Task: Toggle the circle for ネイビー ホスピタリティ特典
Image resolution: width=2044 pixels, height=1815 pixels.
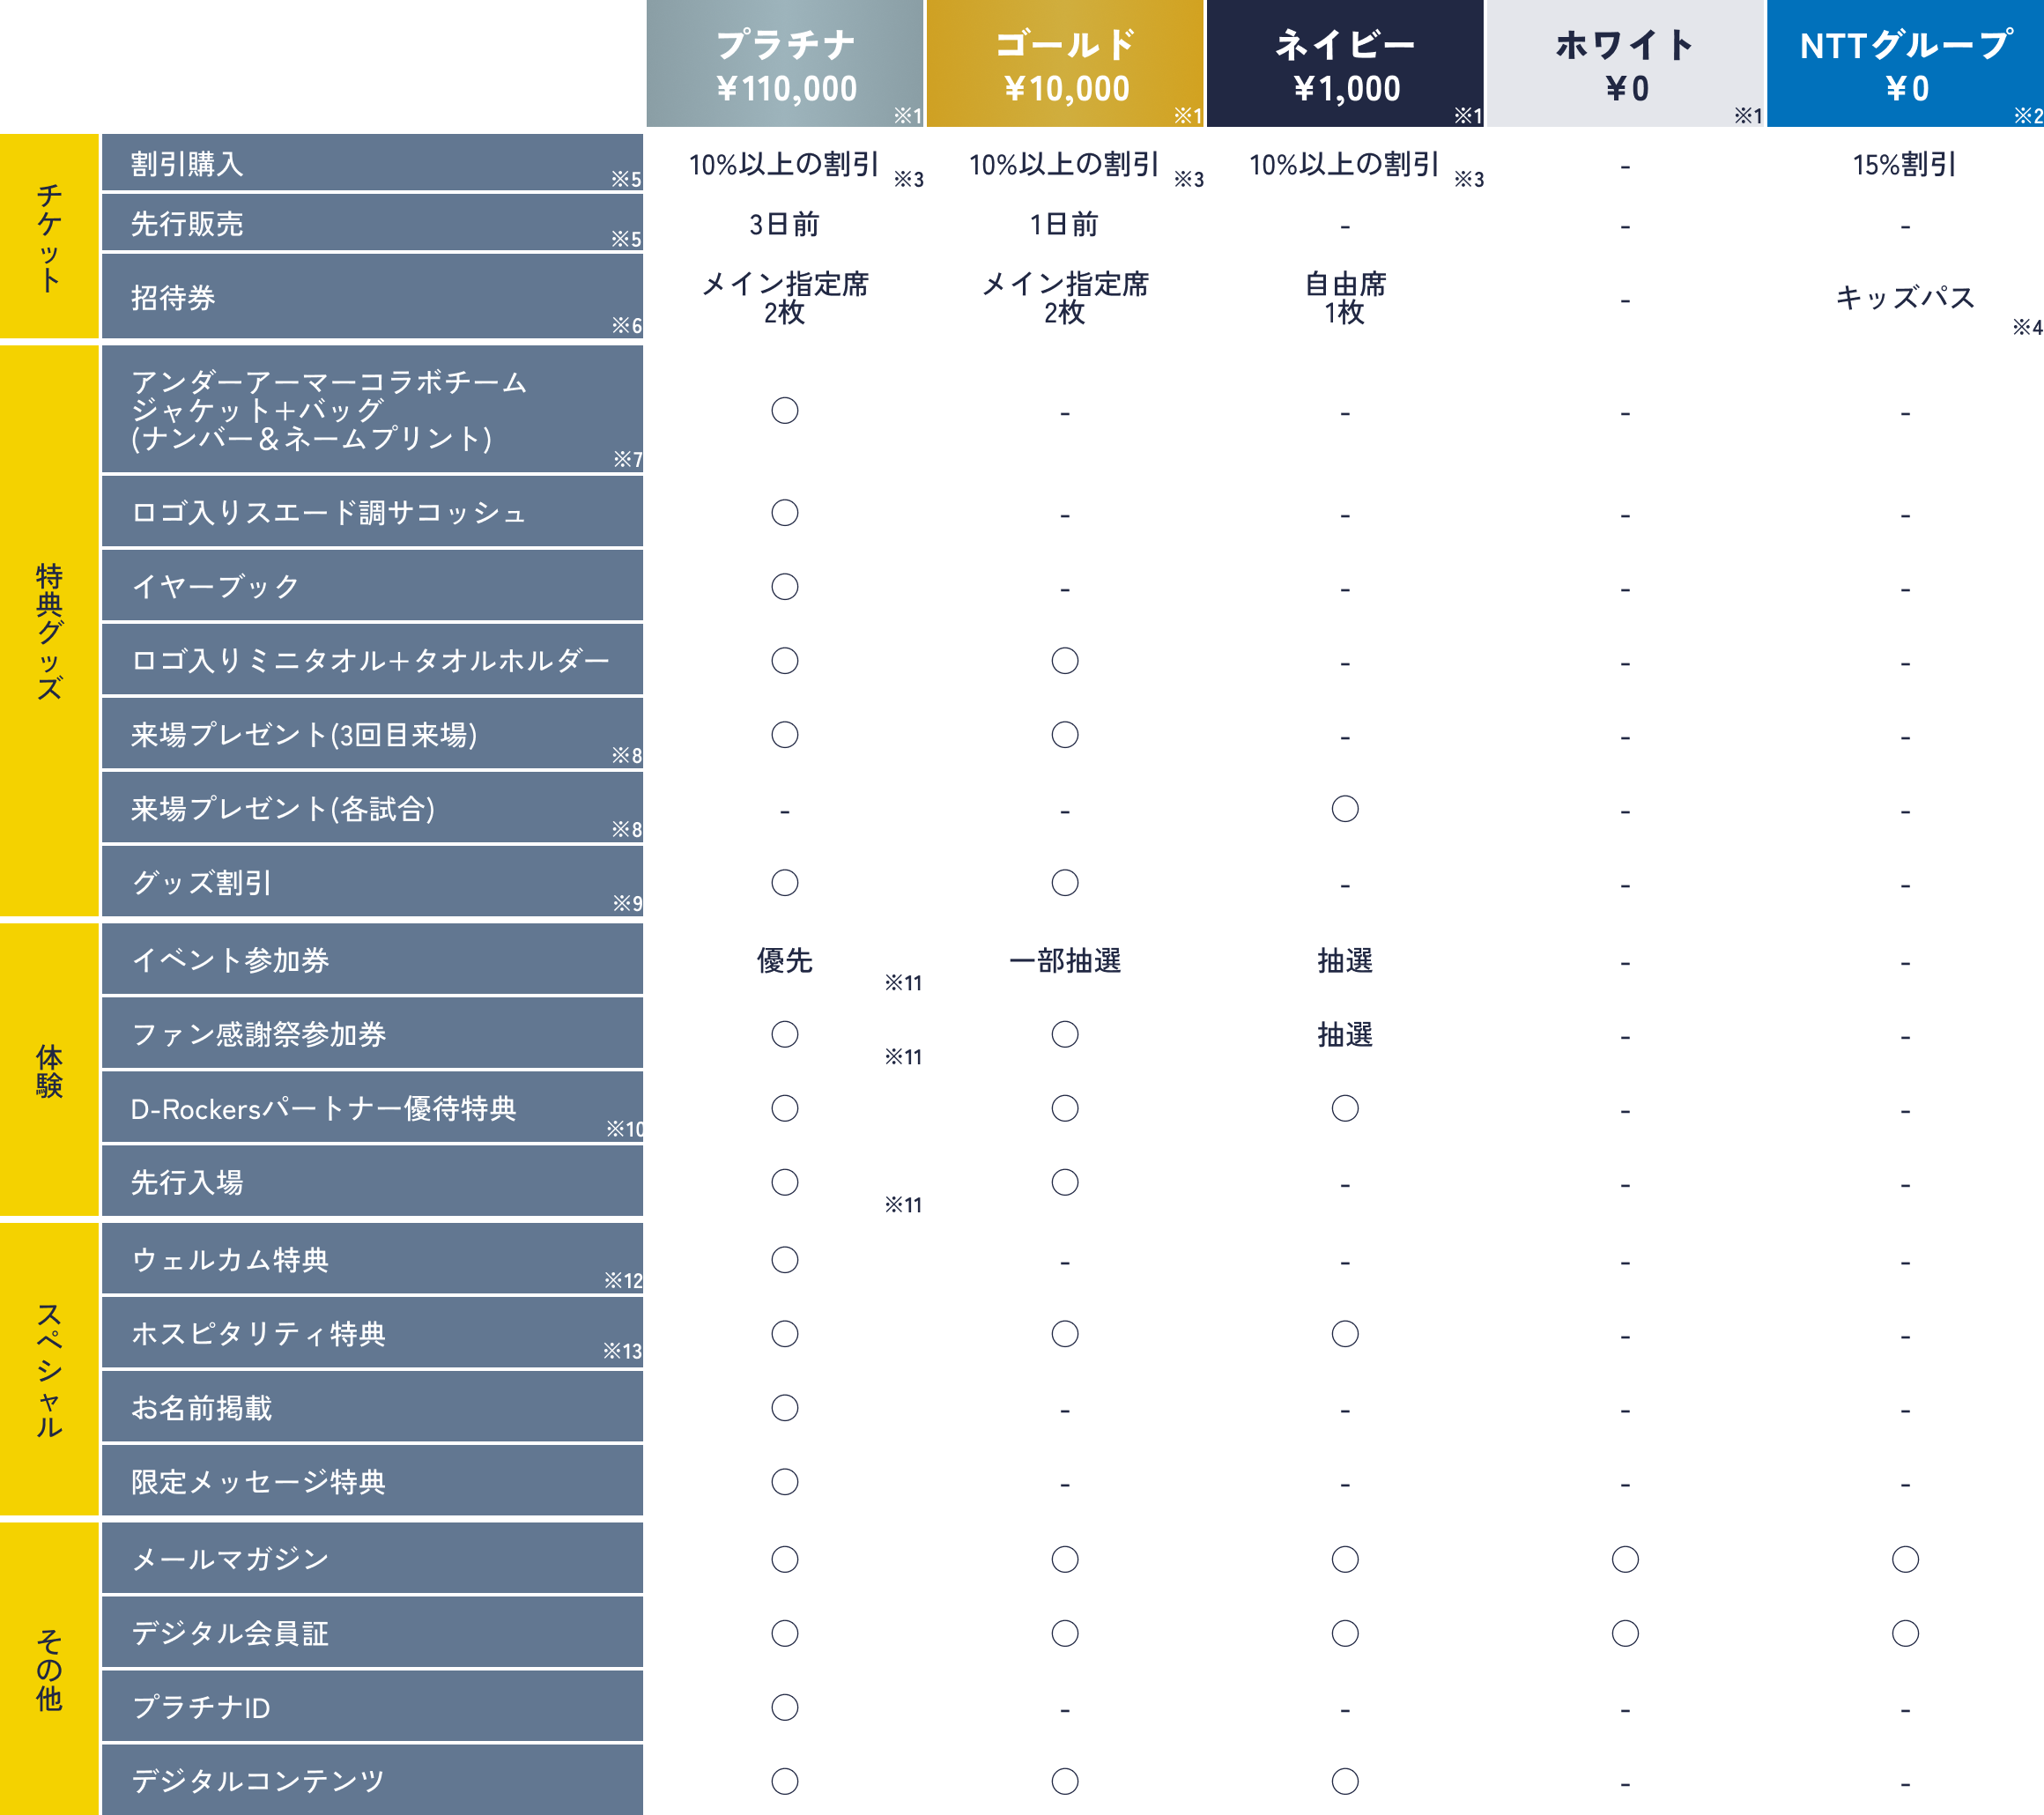Action: coord(1345,1332)
